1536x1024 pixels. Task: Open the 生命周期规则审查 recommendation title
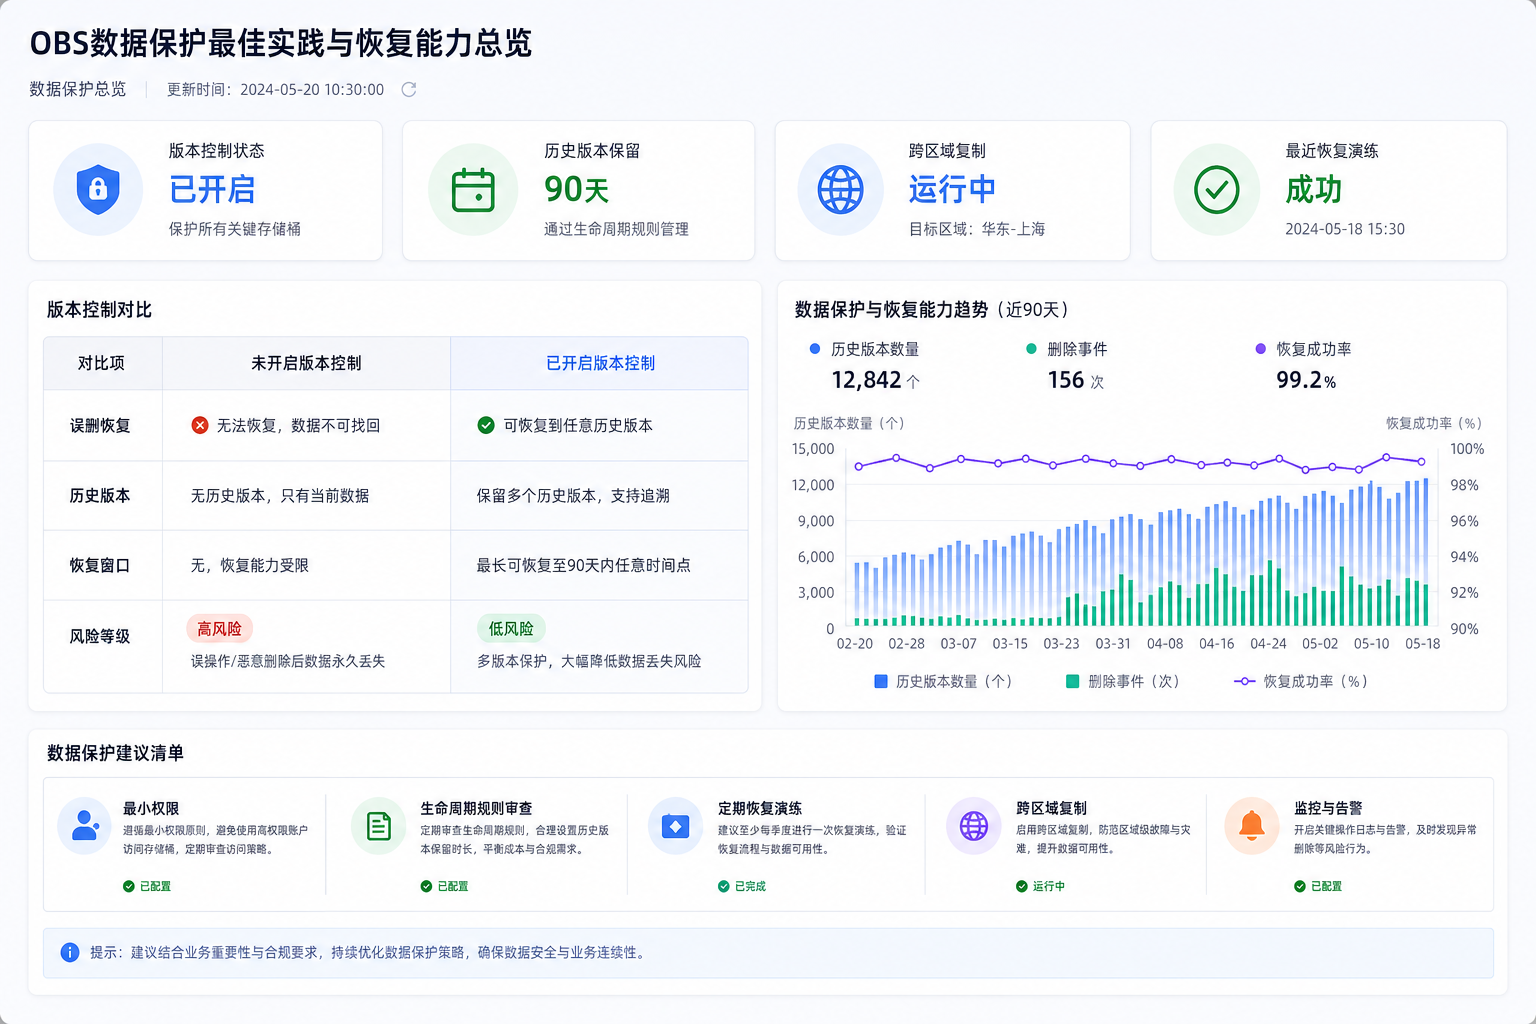coord(476,808)
